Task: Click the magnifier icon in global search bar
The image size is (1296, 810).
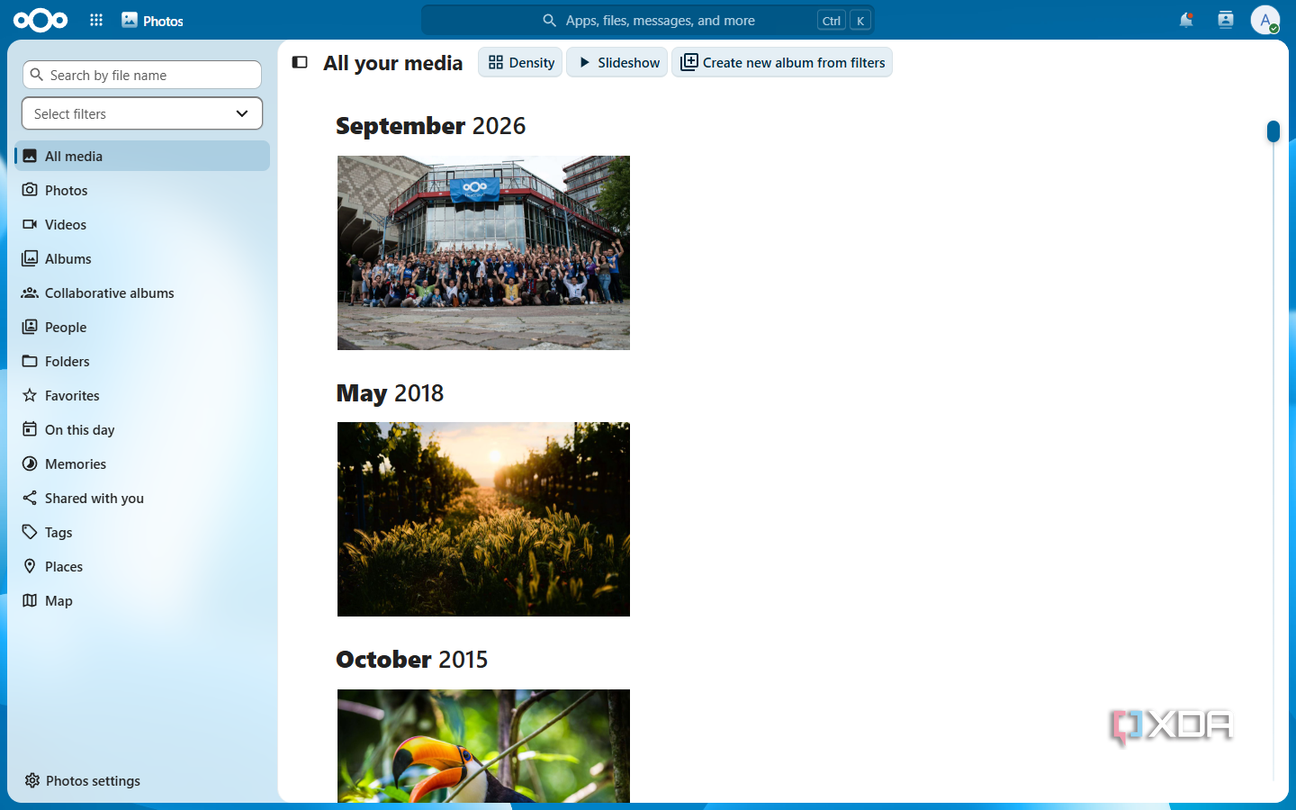Action: tap(549, 20)
